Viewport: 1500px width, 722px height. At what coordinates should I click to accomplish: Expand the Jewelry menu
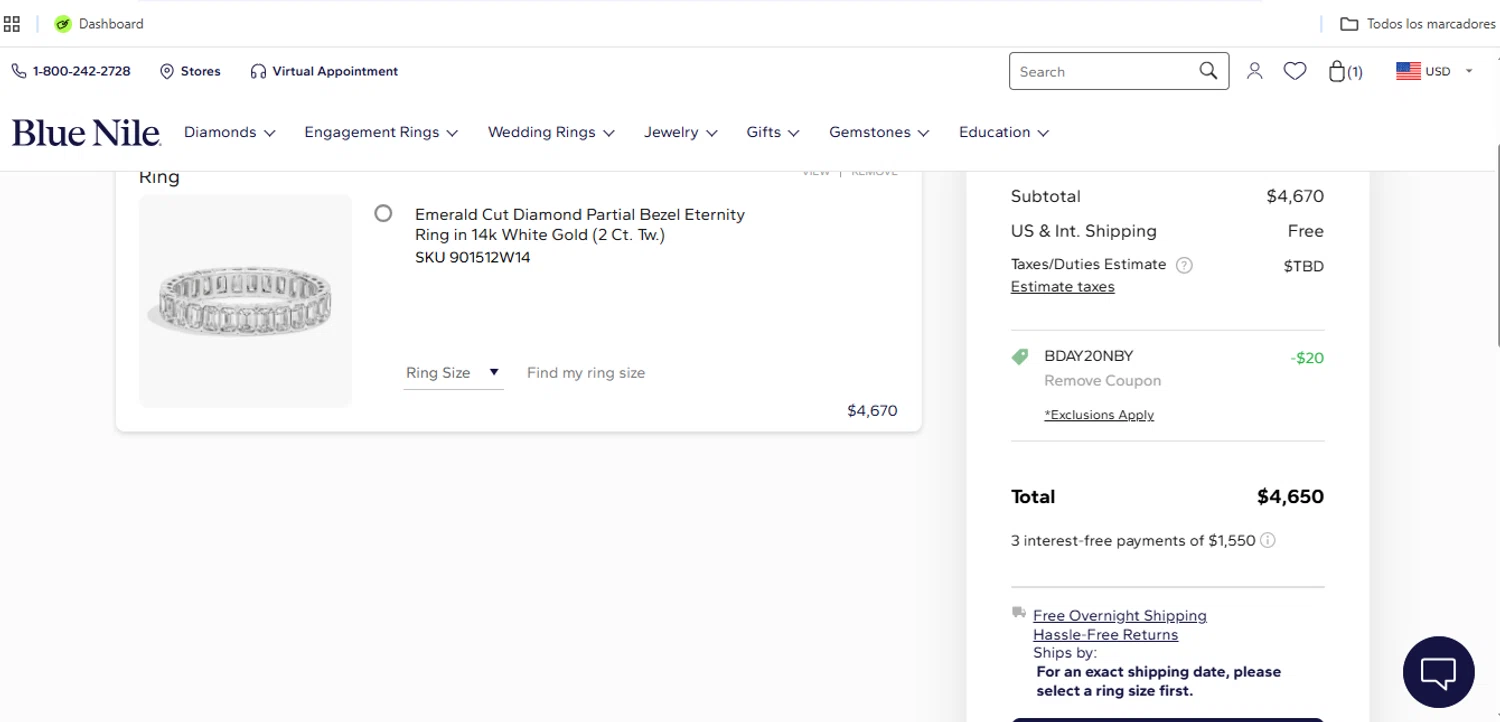681,132
